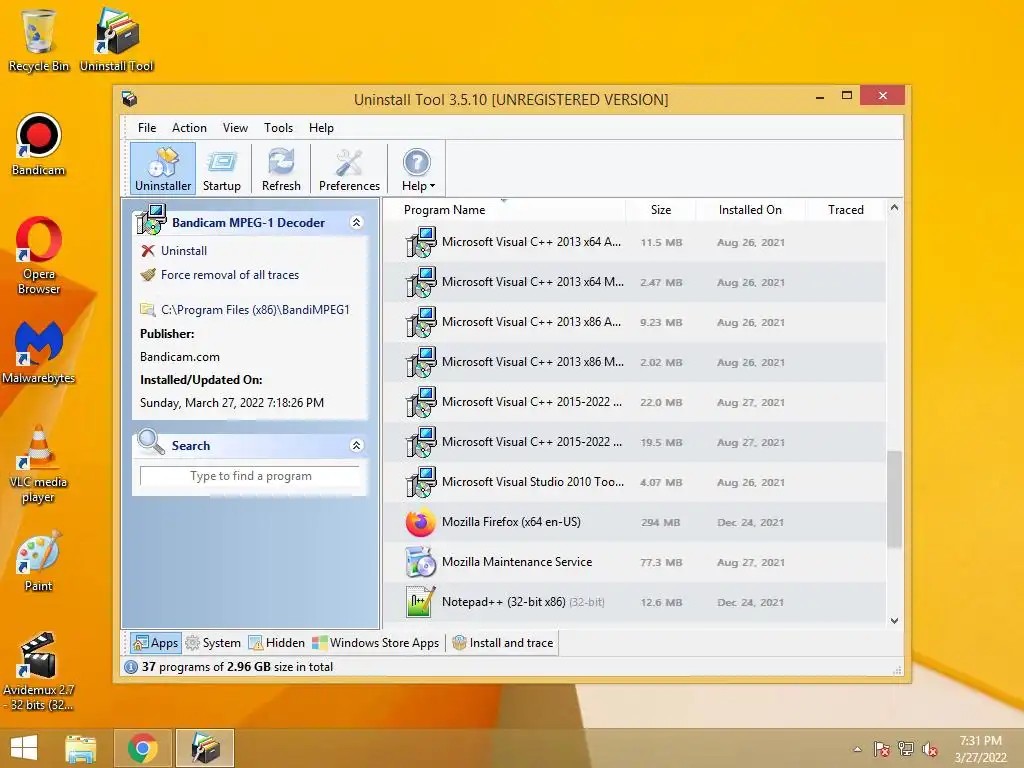The image size is (1024, 768).
Task: Select the Paint desktop shortcut
Action: (39, 560)
